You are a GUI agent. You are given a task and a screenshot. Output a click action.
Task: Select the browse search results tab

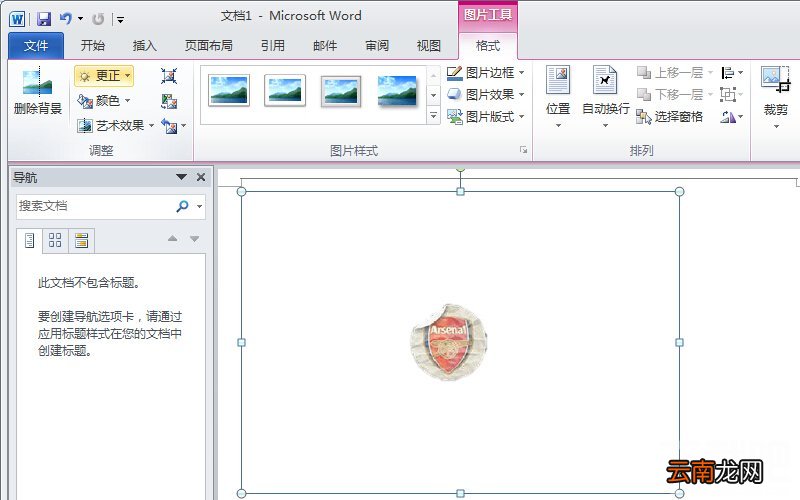tap(81, 240)
